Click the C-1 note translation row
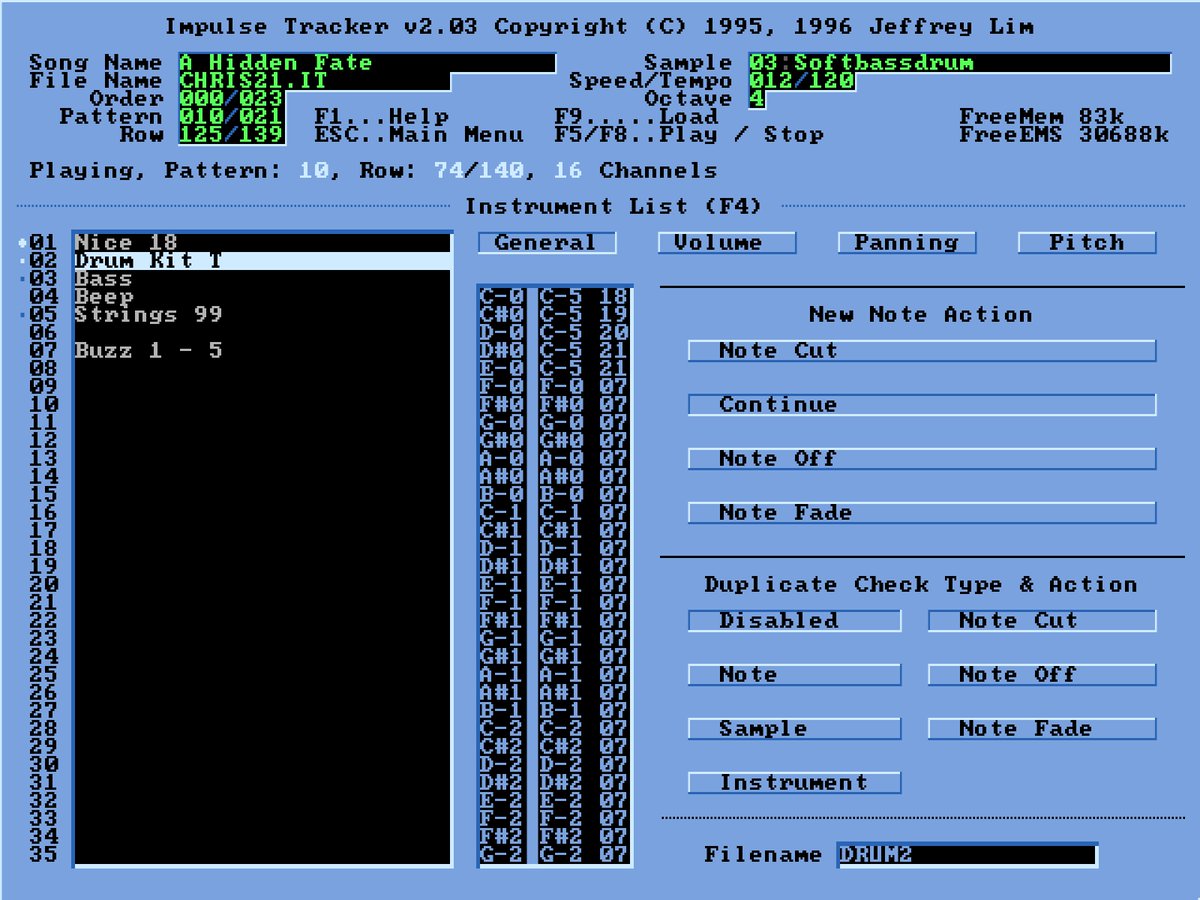Viewport: 1200px width, 900px height. [x=555, y=513]
